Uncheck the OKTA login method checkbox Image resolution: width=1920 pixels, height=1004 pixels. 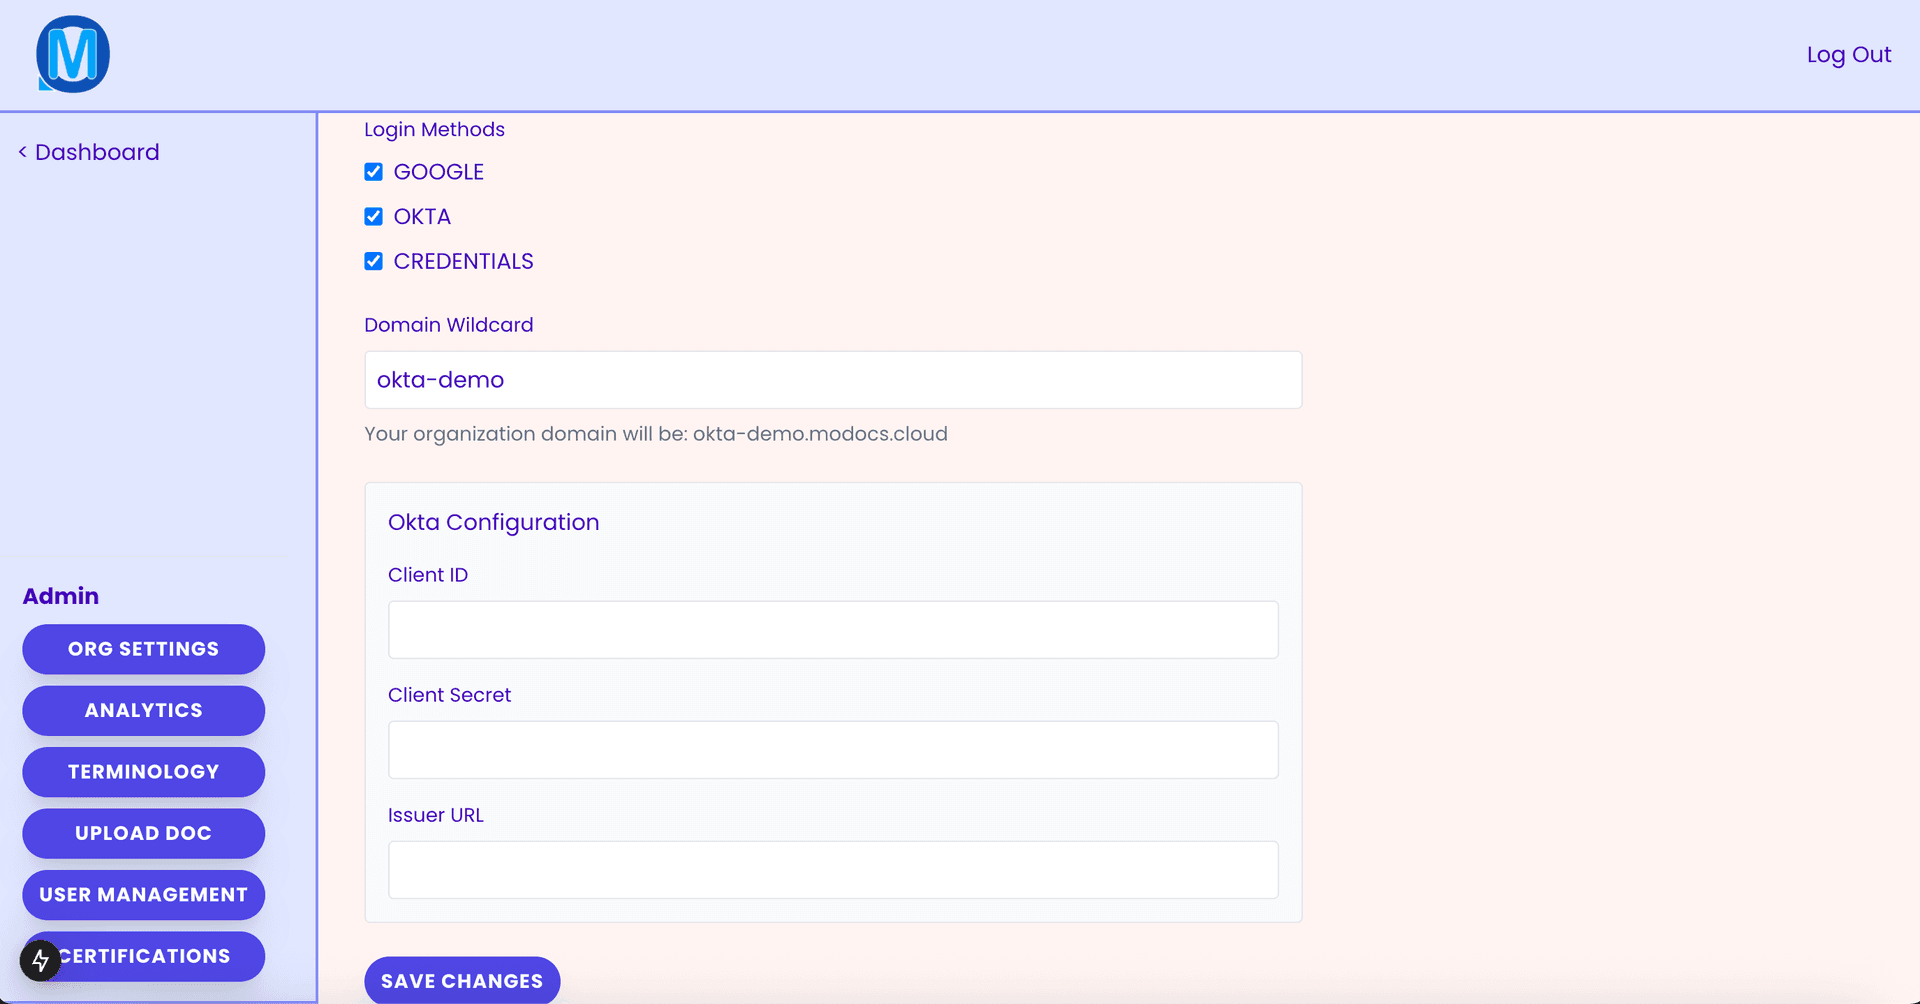(x=373, y=216)
